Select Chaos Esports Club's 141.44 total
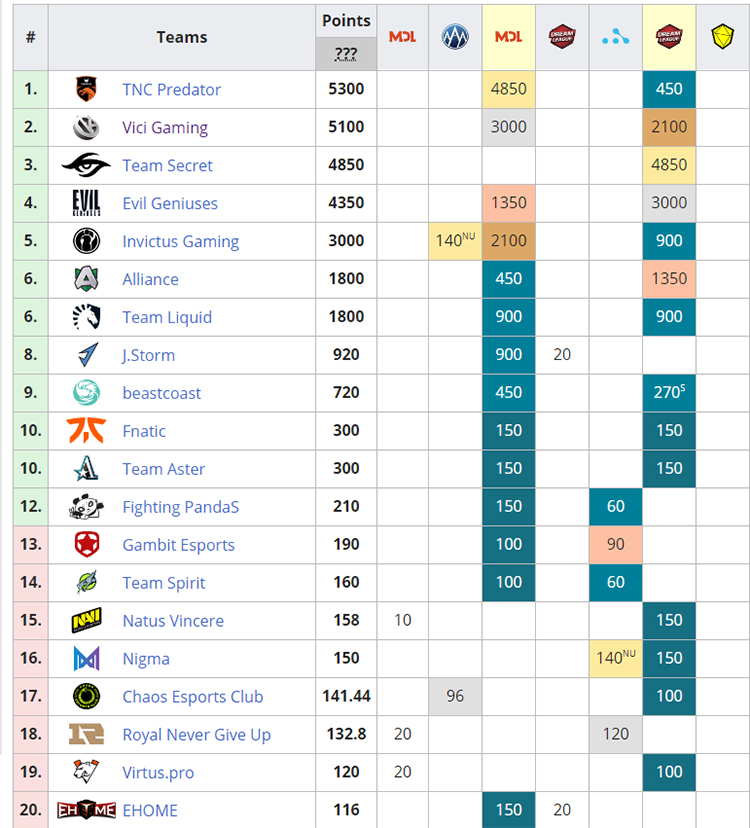750x828 pixels. click(346, 696)
